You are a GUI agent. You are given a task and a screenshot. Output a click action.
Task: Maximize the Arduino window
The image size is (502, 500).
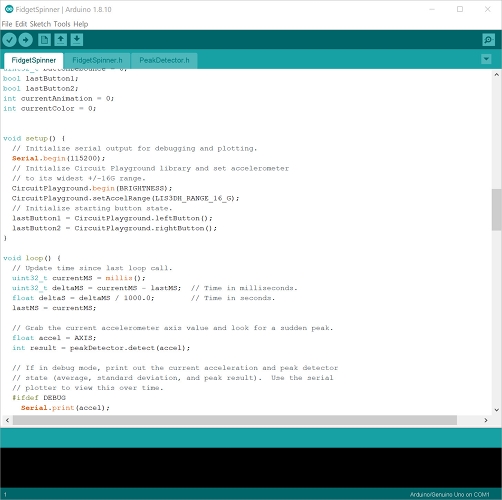point(460,9)
